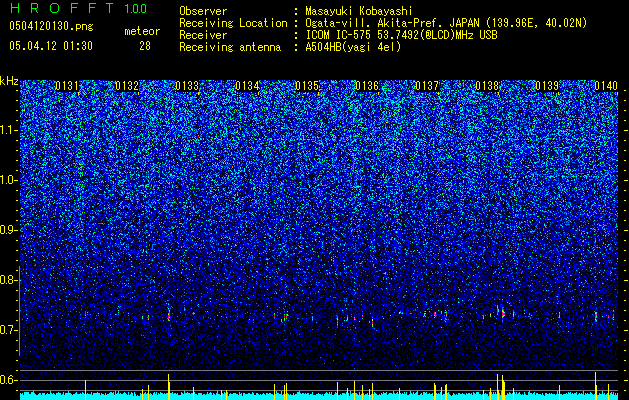Click the 1.1 kHz axis label
629x400 pixels.
pos(9,130)
